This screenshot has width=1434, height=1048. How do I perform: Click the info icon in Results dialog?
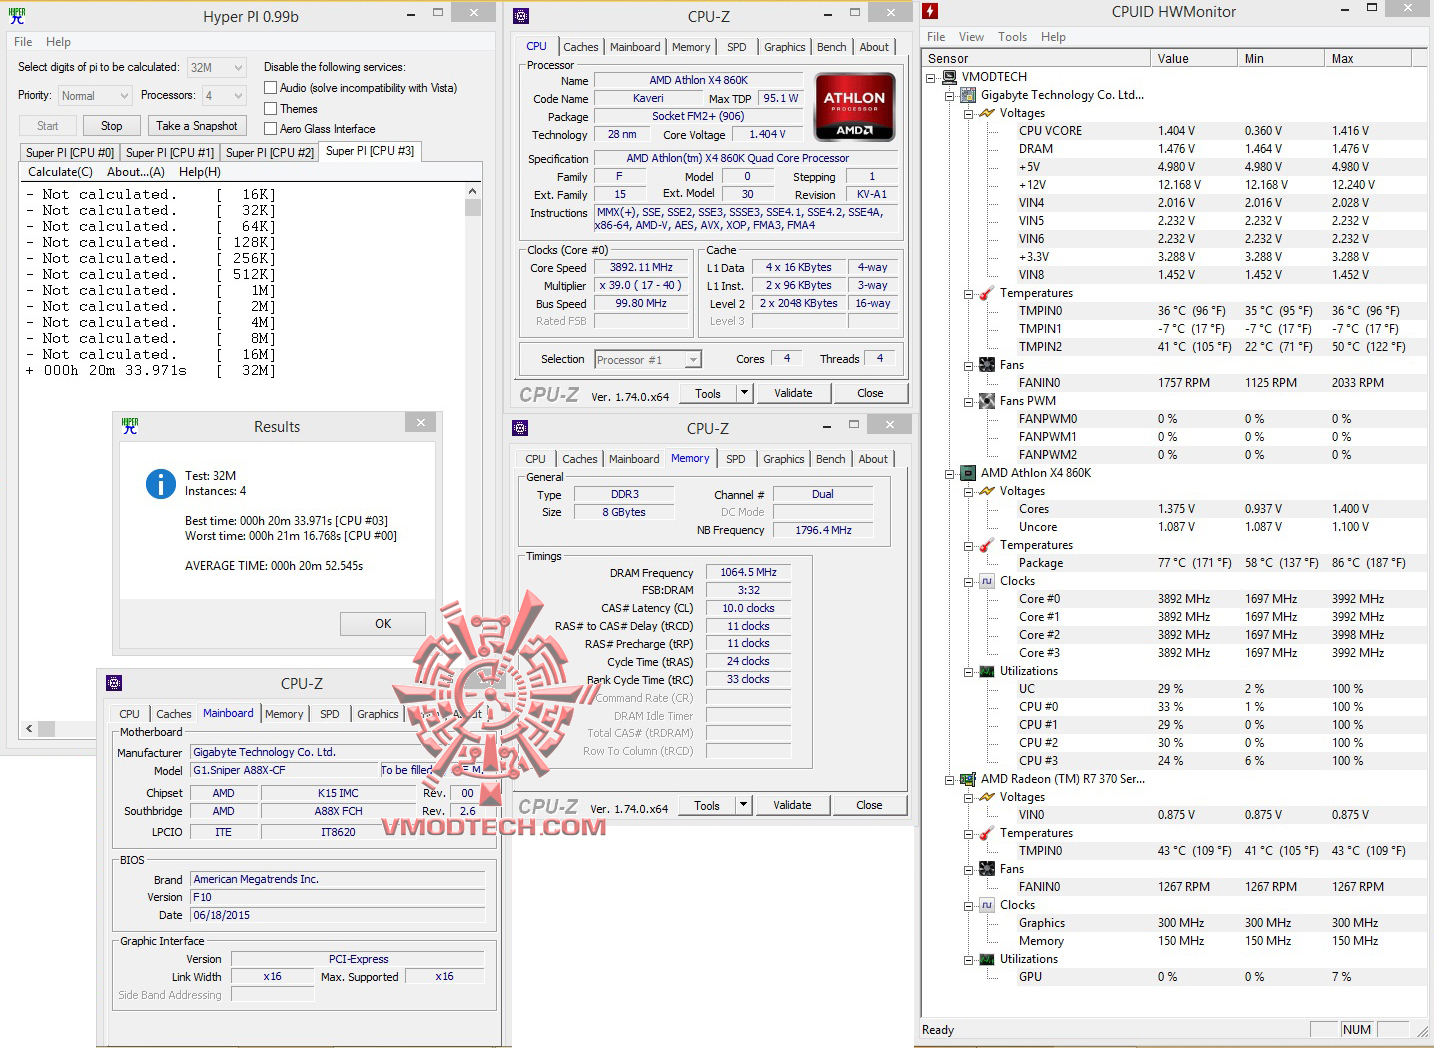point(161,484)
